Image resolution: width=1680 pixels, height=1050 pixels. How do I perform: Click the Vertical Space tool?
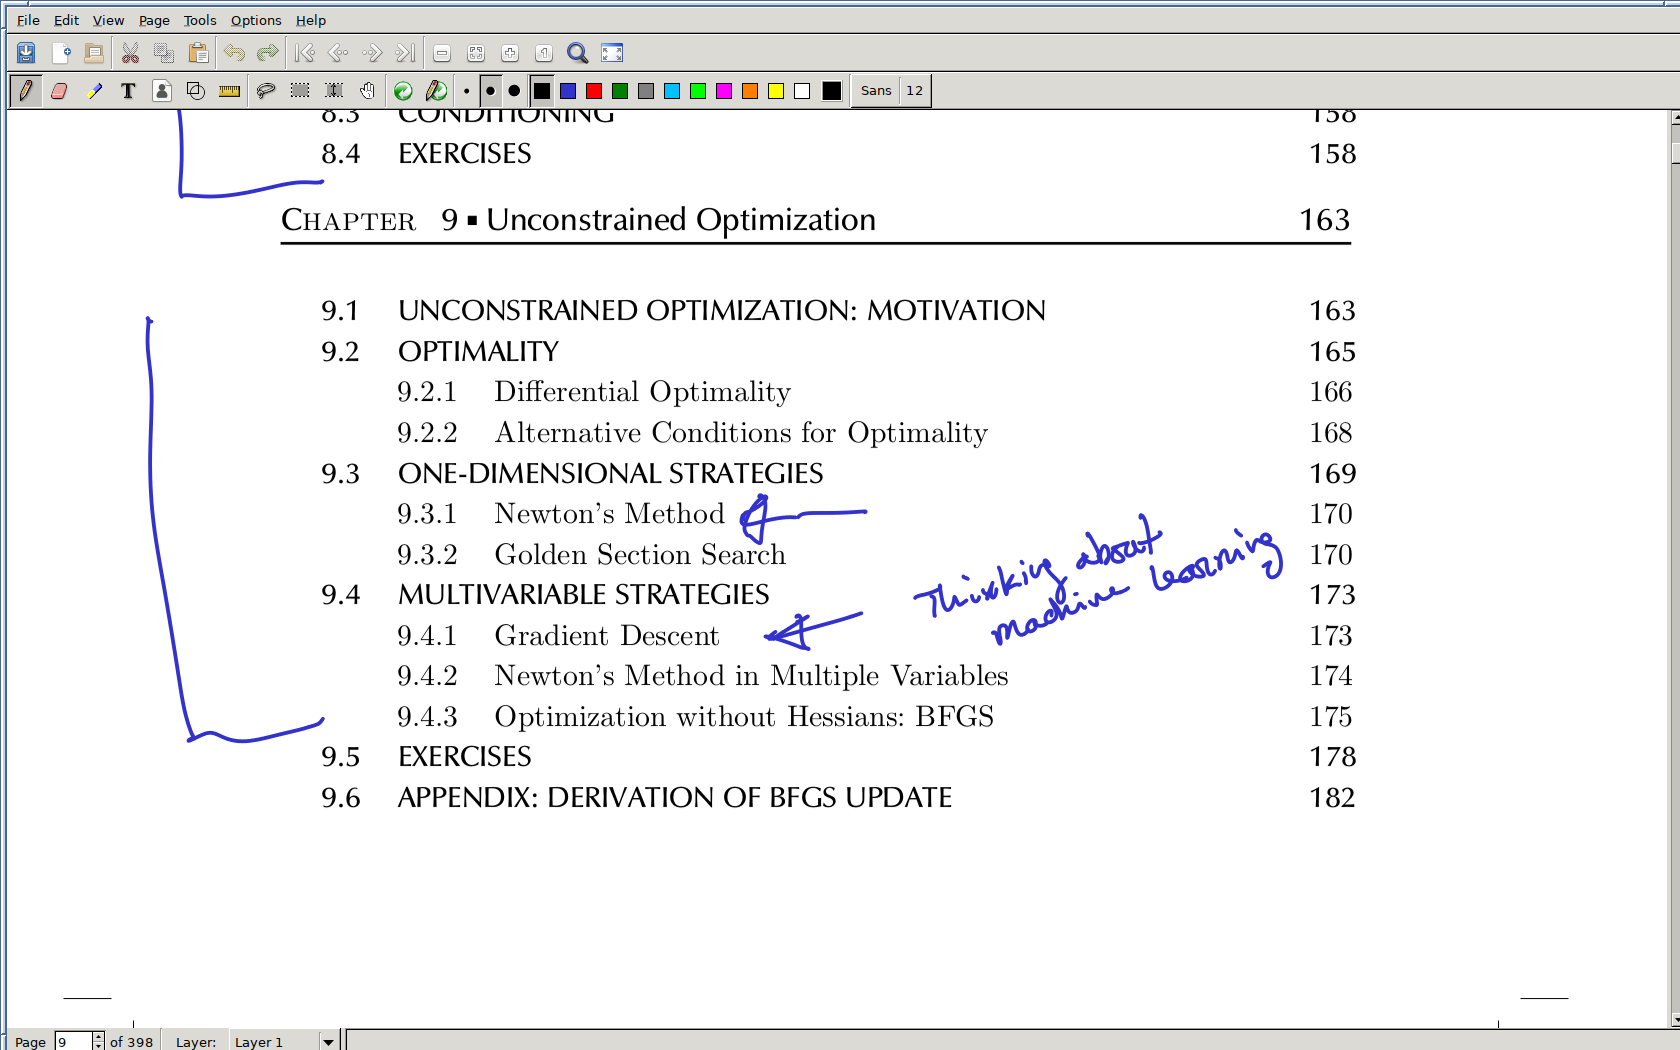click(x=334, y=91)
